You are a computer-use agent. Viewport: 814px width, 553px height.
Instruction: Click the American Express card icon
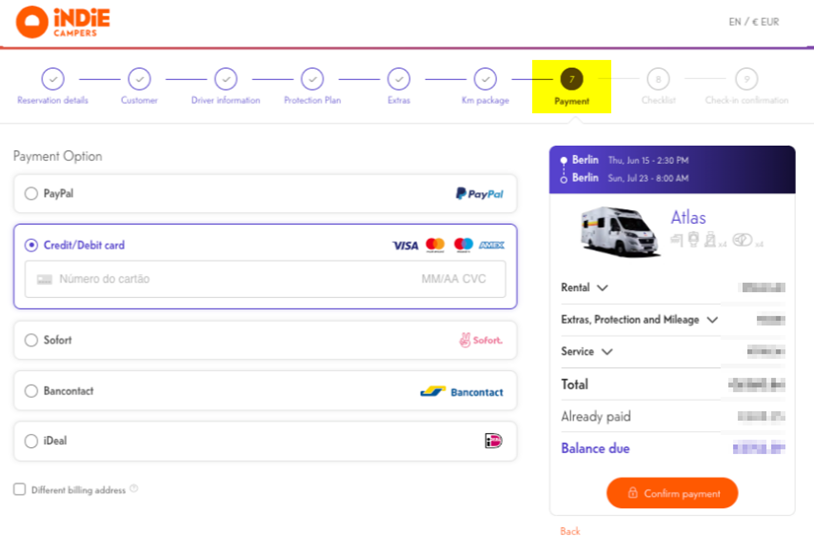pos(491,245)
